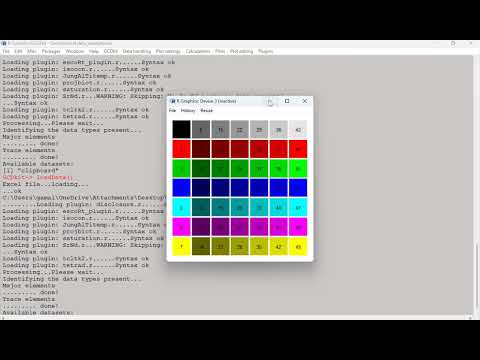This screenshot has width=480, height=360.
Task: Select the darkest teal swatch in cyan row
Action: click(x=201, y=207)
